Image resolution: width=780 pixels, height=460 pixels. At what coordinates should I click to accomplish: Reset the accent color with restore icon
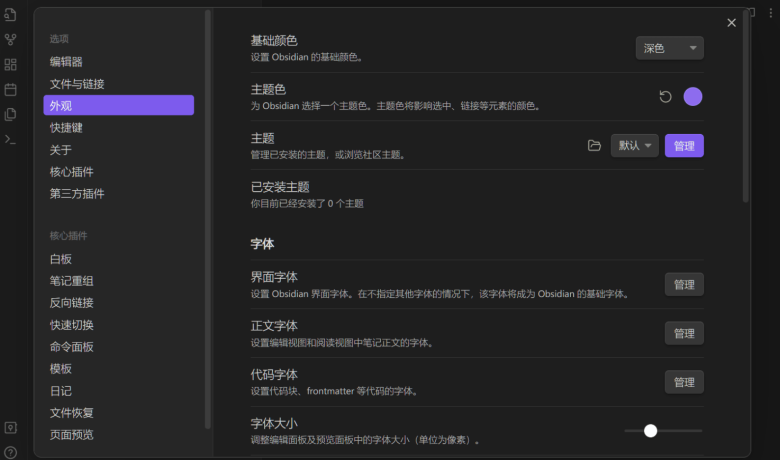pyautogui.click(x=666, y=96)
